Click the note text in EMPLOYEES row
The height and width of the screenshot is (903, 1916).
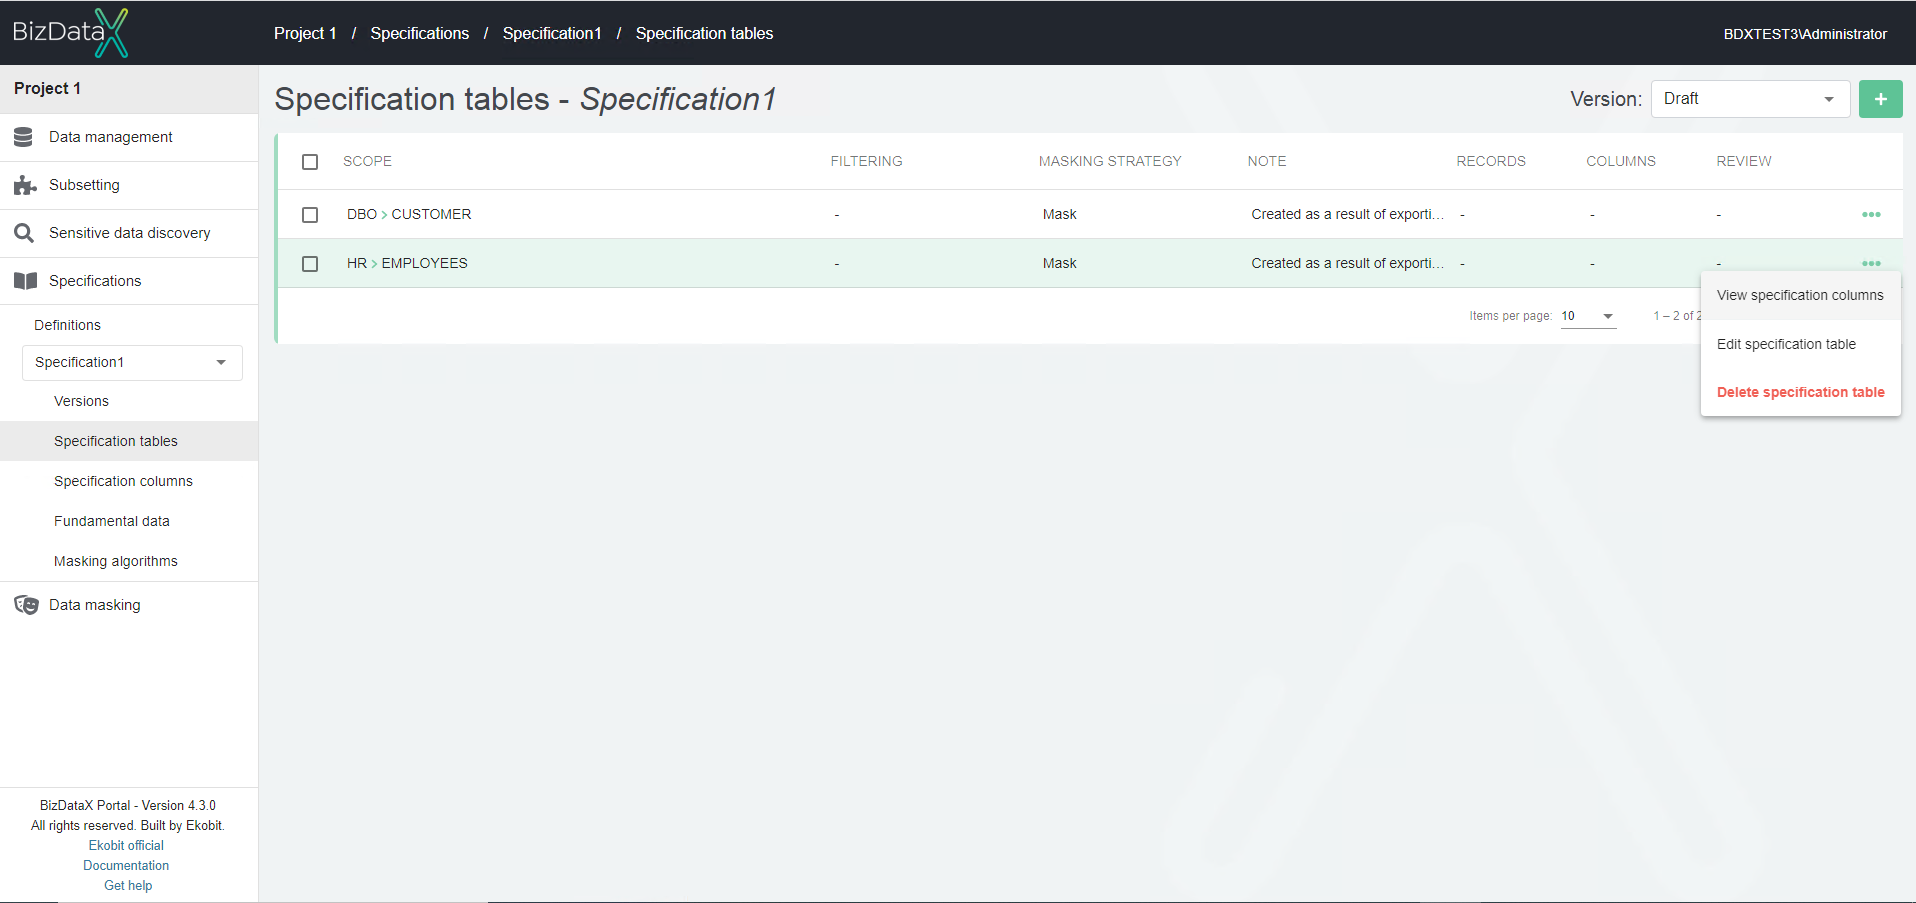pyautogui.click(x=1347, y=263)
